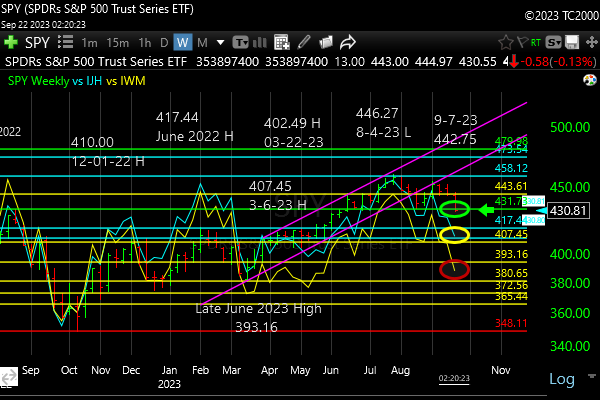The width and height of the screenshot is (600, 400).
Task: Open the symbol list icon beside SPY
Action: tap(67, 43)
